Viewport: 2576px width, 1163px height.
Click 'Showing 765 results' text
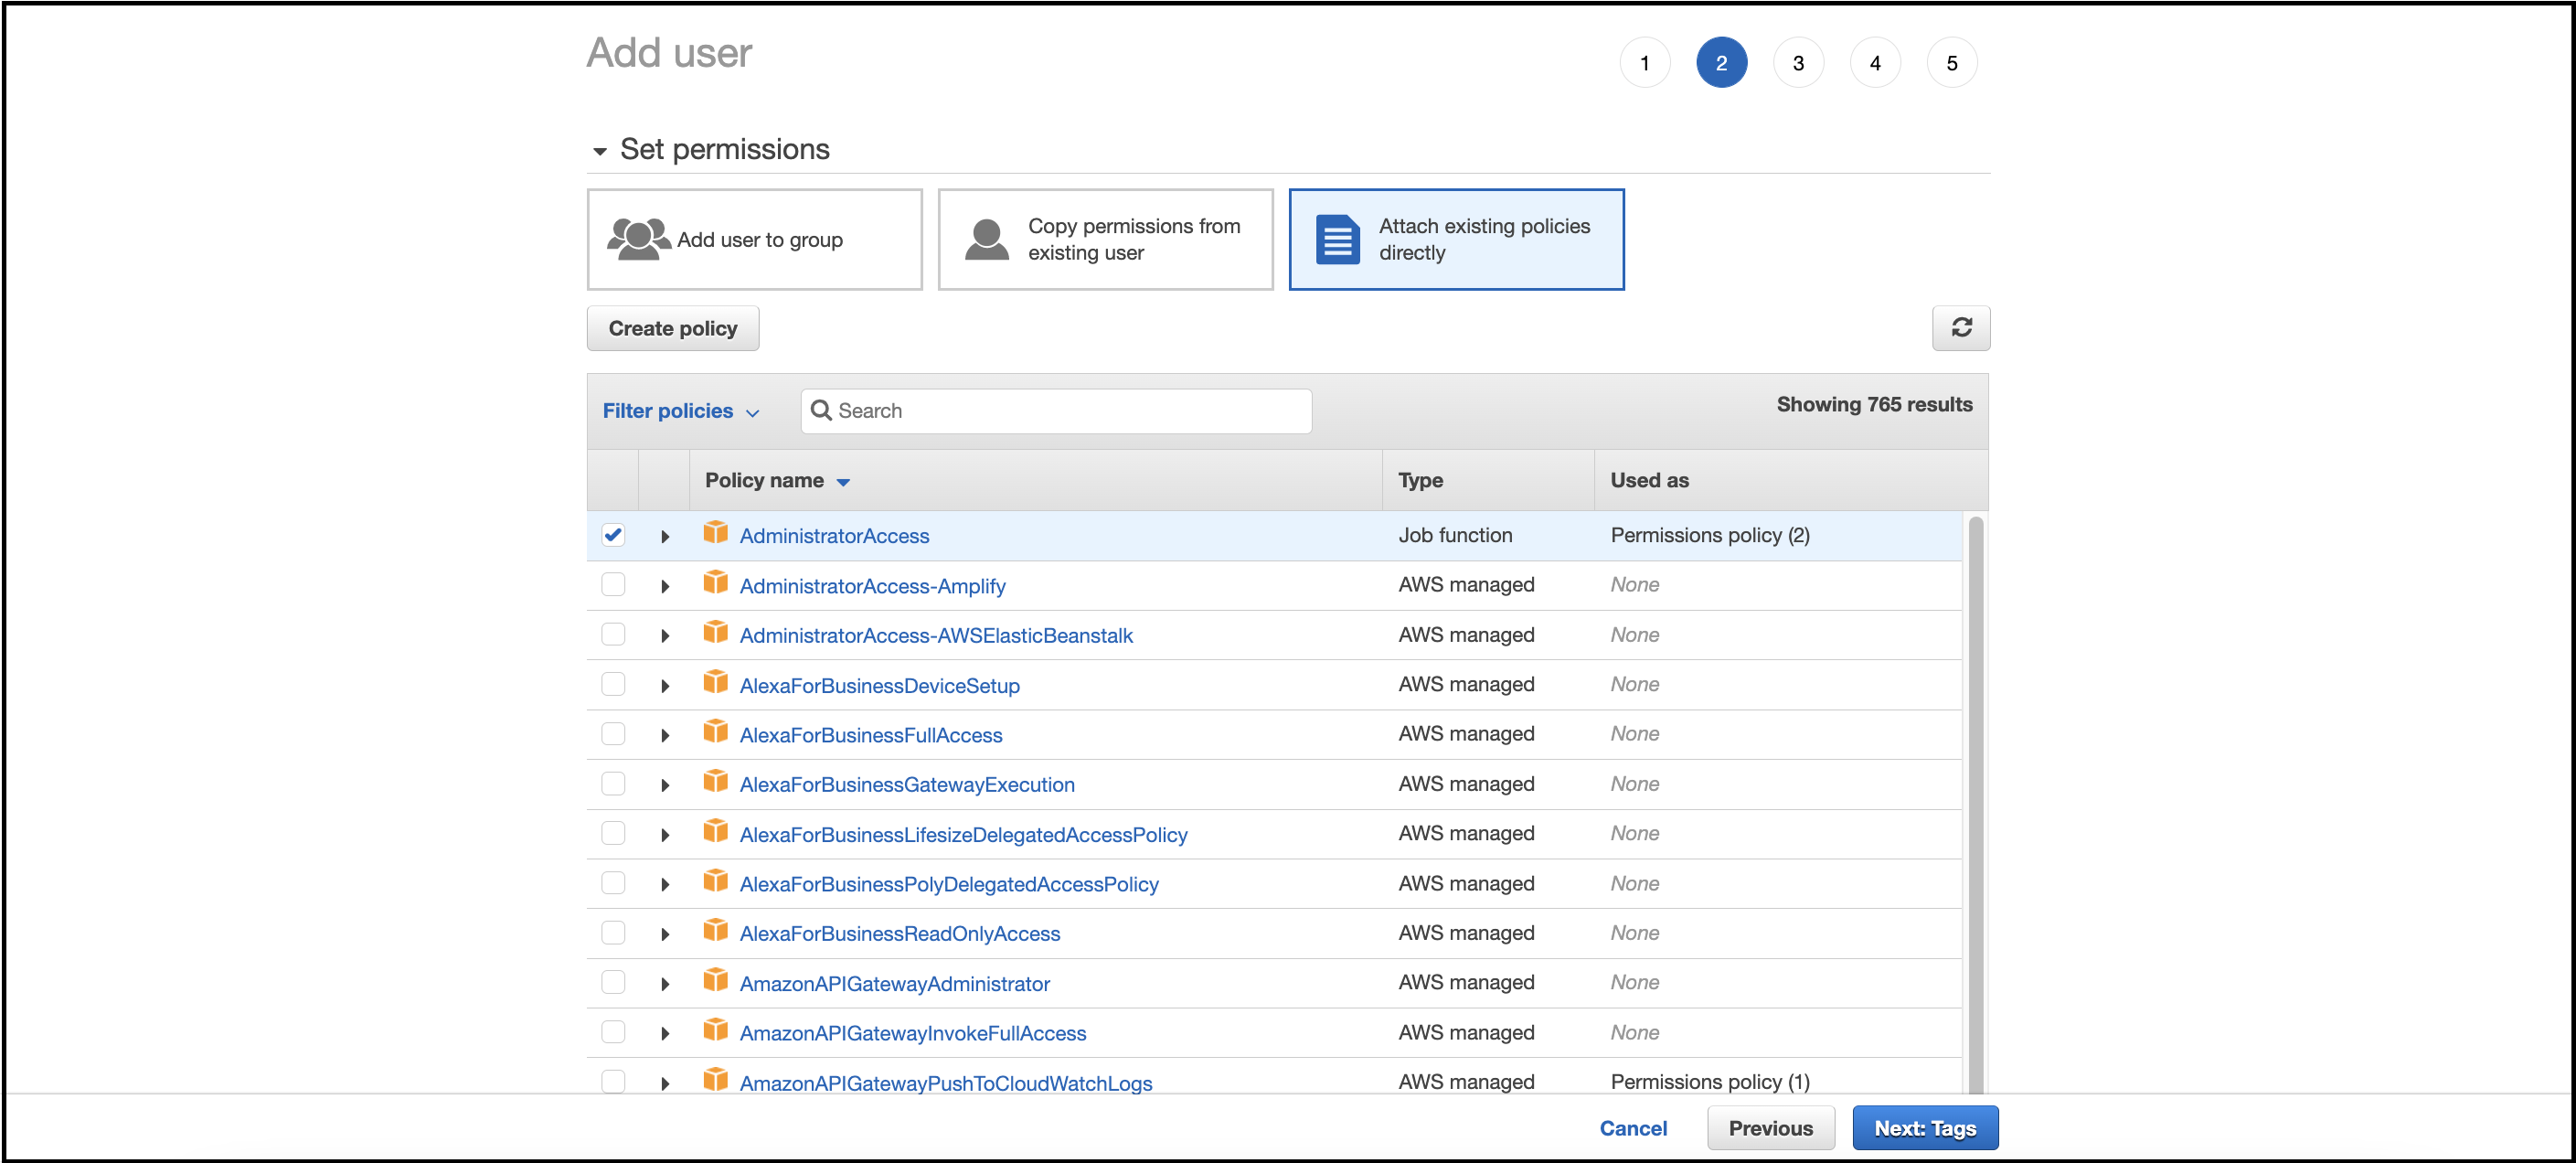tap(1874, 404)
